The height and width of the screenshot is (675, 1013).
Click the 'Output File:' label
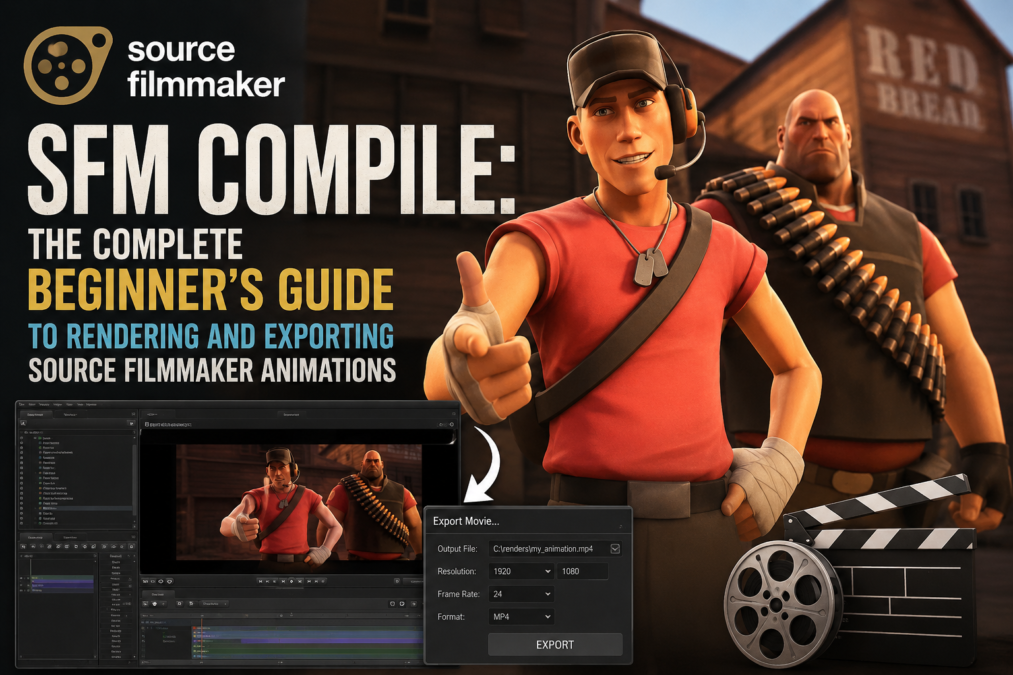(x=457, y=548)
